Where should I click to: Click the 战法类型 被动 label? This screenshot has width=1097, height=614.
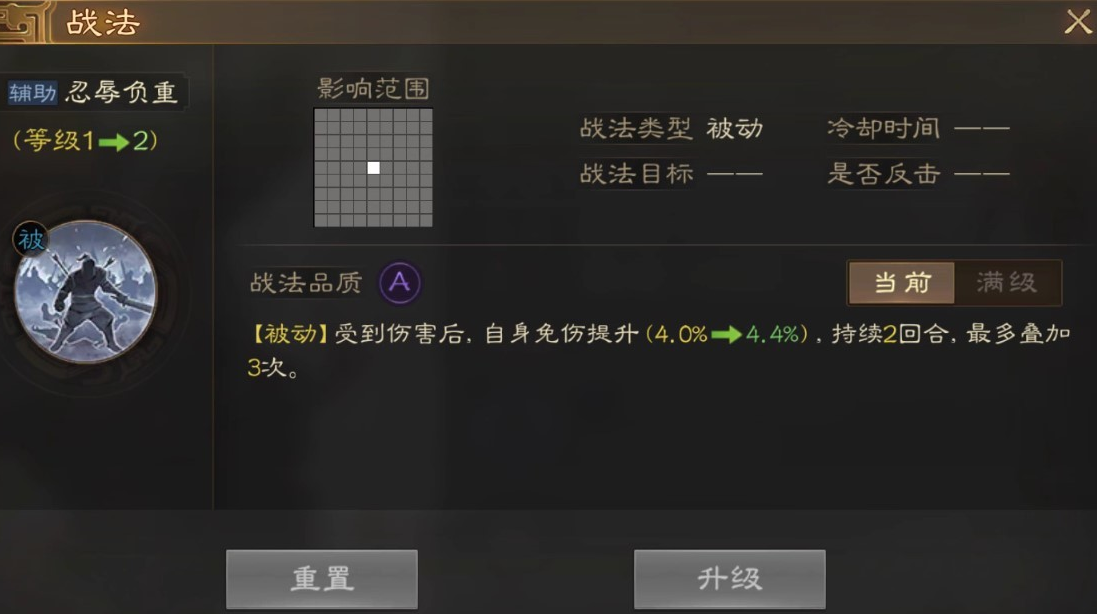coord(672,129)
